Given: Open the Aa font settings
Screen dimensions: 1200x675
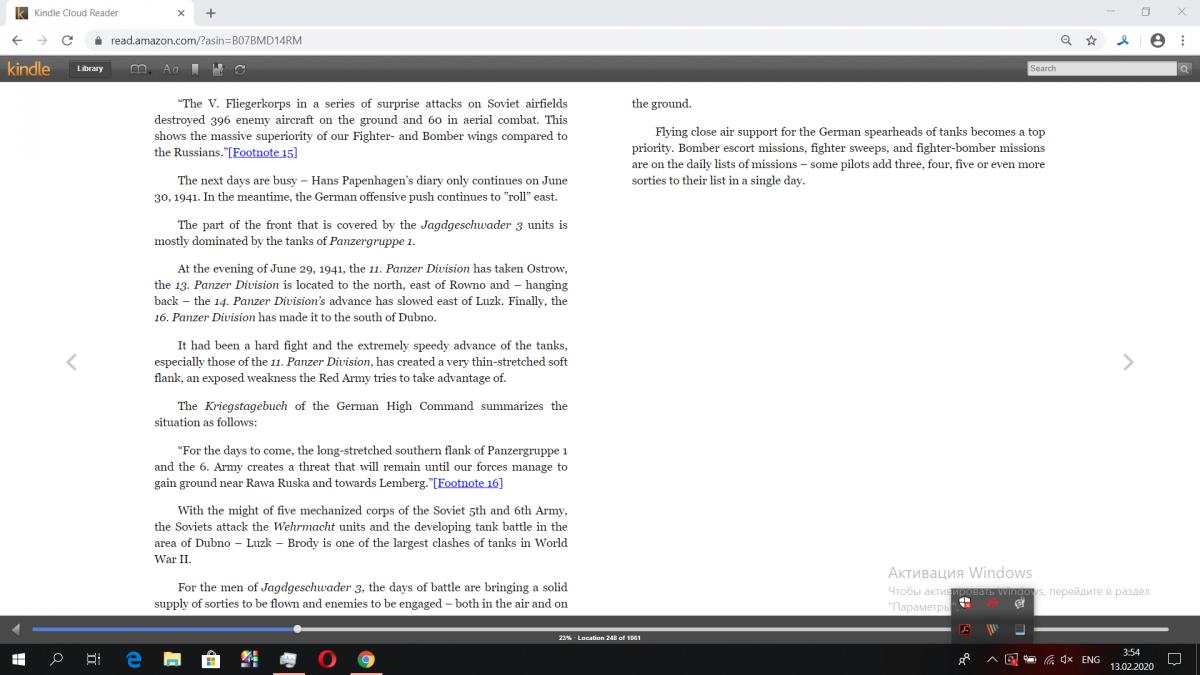Looking at the screenshot, I should (170, 69).
